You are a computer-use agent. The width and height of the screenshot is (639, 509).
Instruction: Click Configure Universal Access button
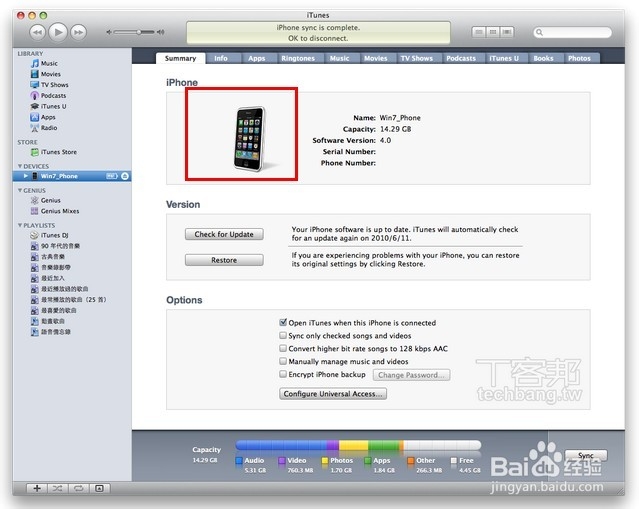pos(333,394)
